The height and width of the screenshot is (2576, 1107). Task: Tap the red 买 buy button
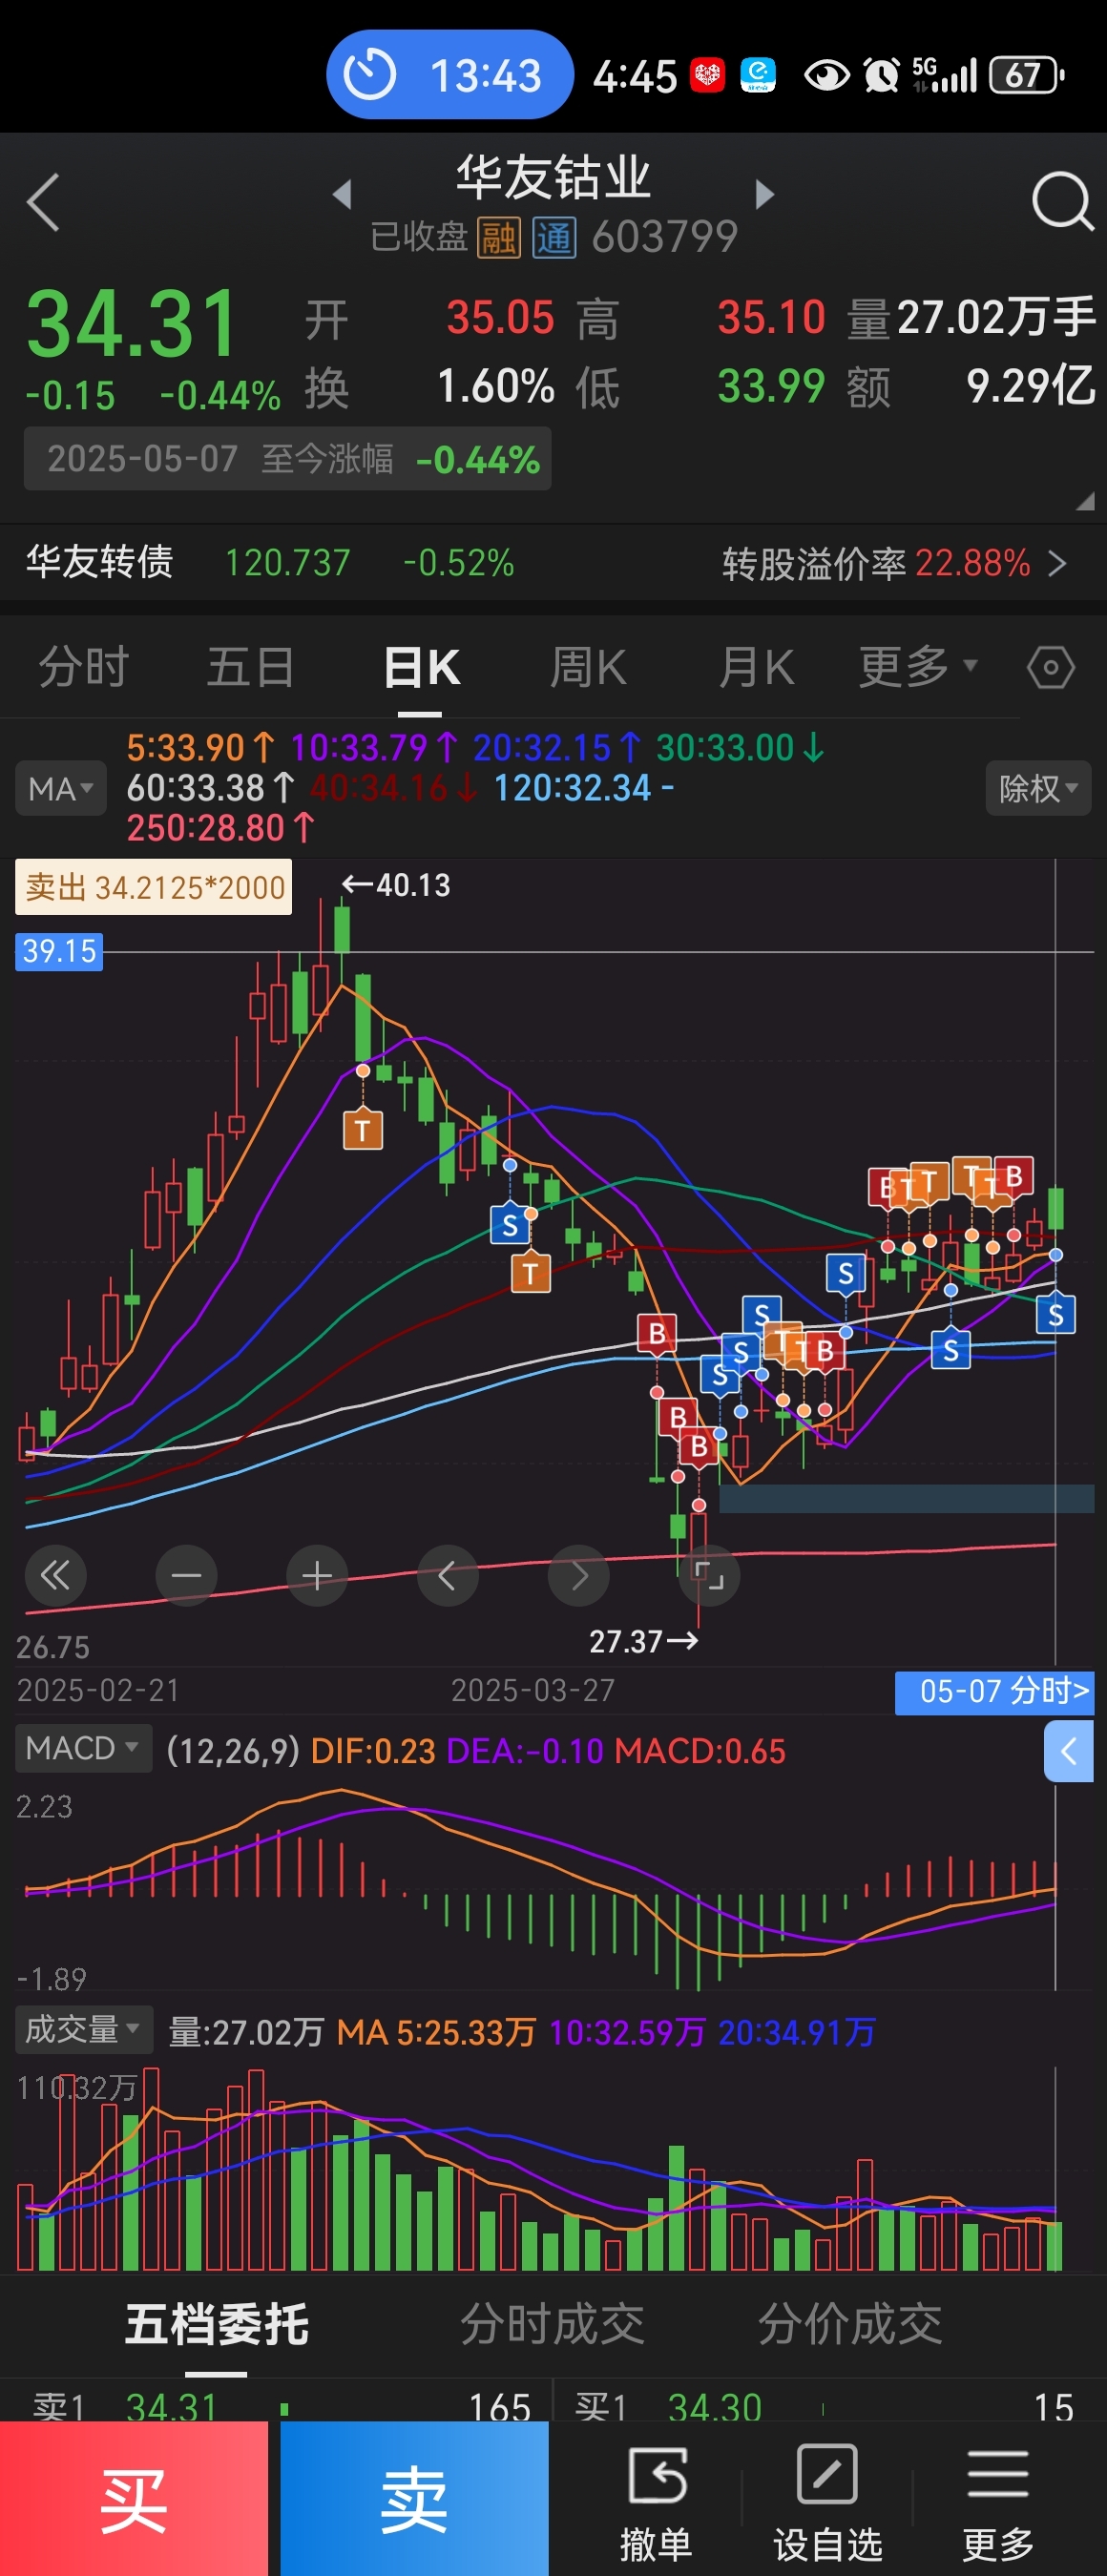coord(134,2499)
